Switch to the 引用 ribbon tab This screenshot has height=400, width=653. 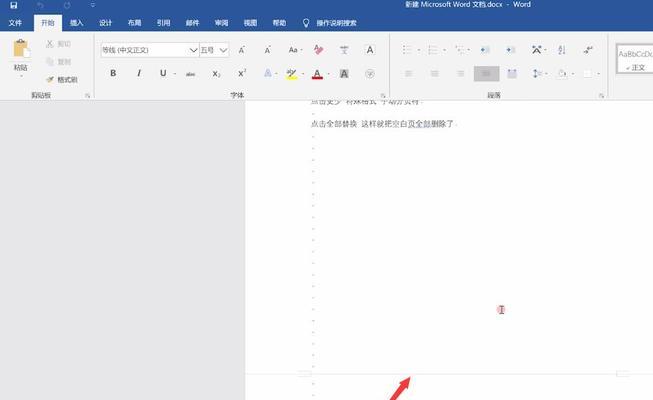pos(163,23)
